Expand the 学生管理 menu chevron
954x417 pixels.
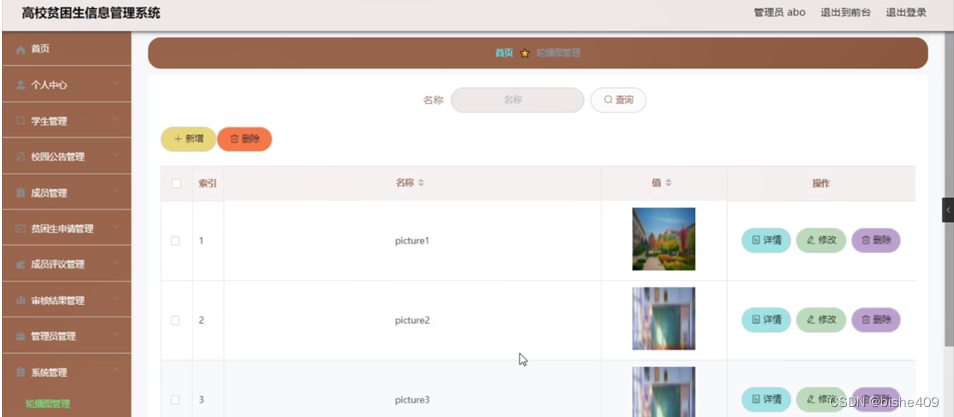(x=115, y=120)
